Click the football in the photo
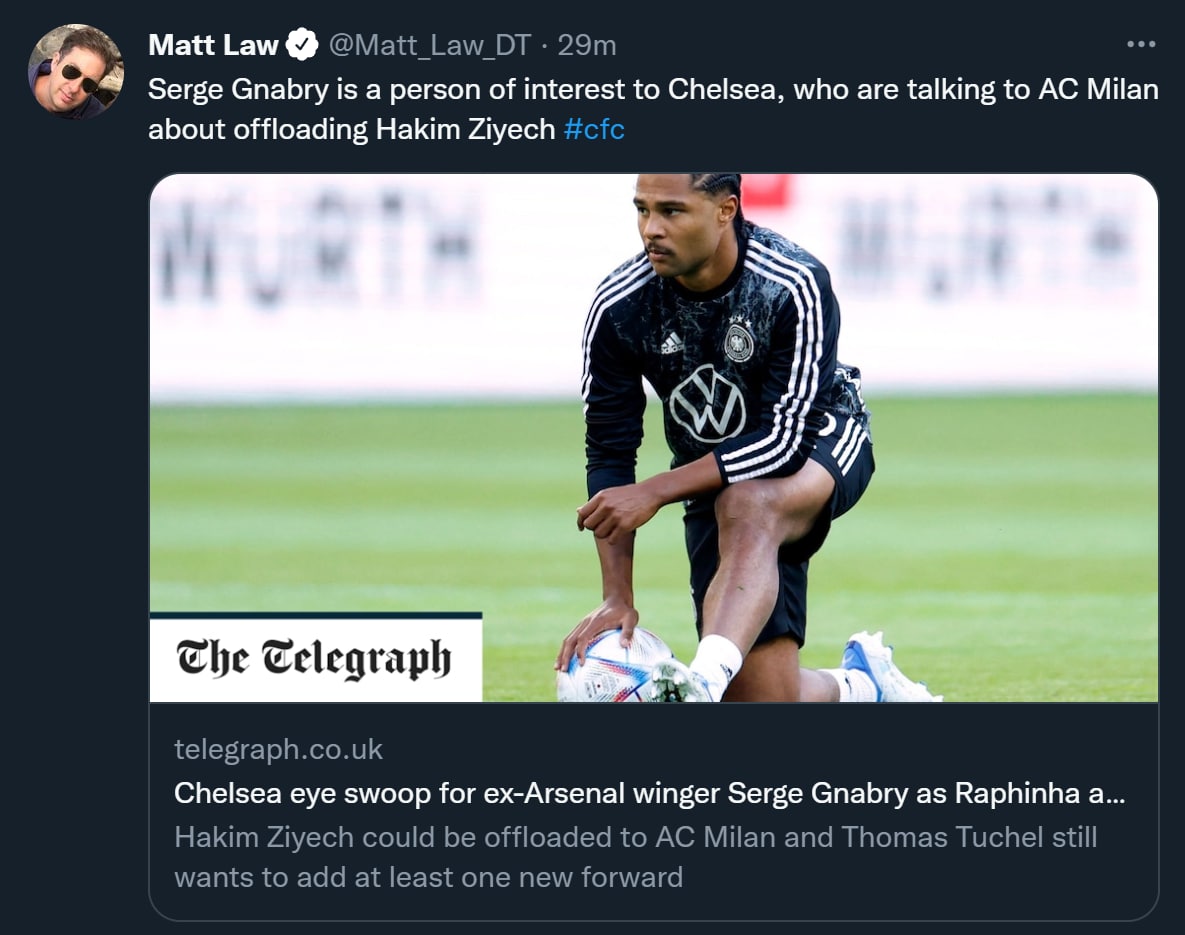Screen dimensions: 1185x935 [x=612, y=668]
